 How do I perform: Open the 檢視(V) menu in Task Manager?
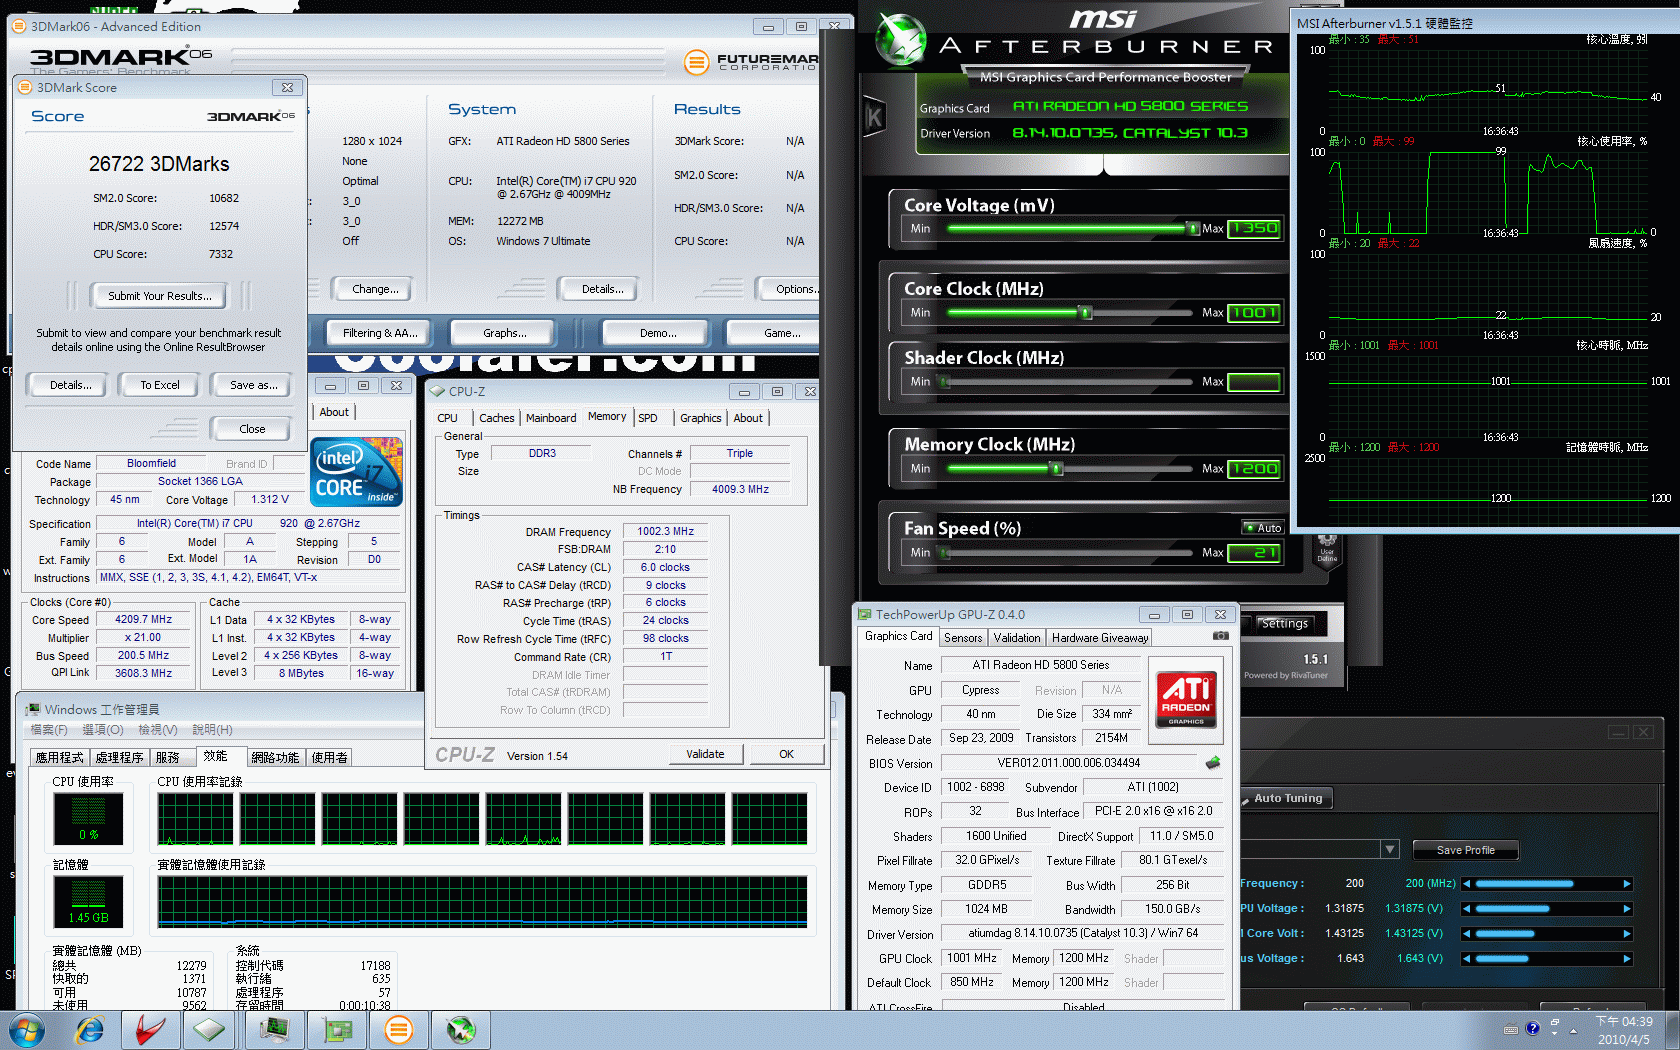pos(158,730)
